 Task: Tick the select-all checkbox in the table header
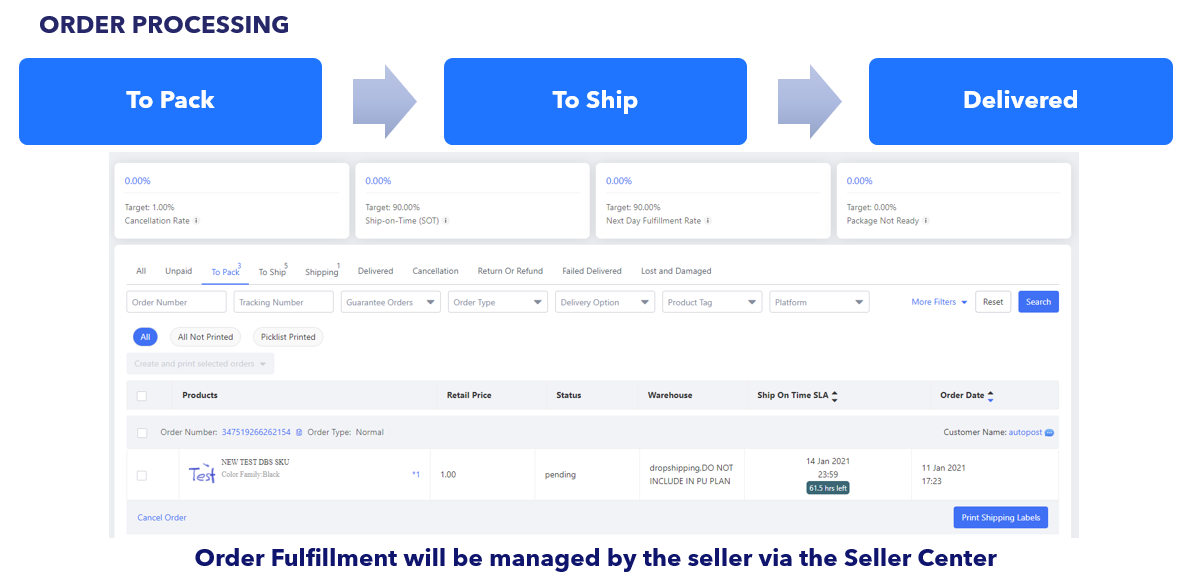click(x=142, y=396)
